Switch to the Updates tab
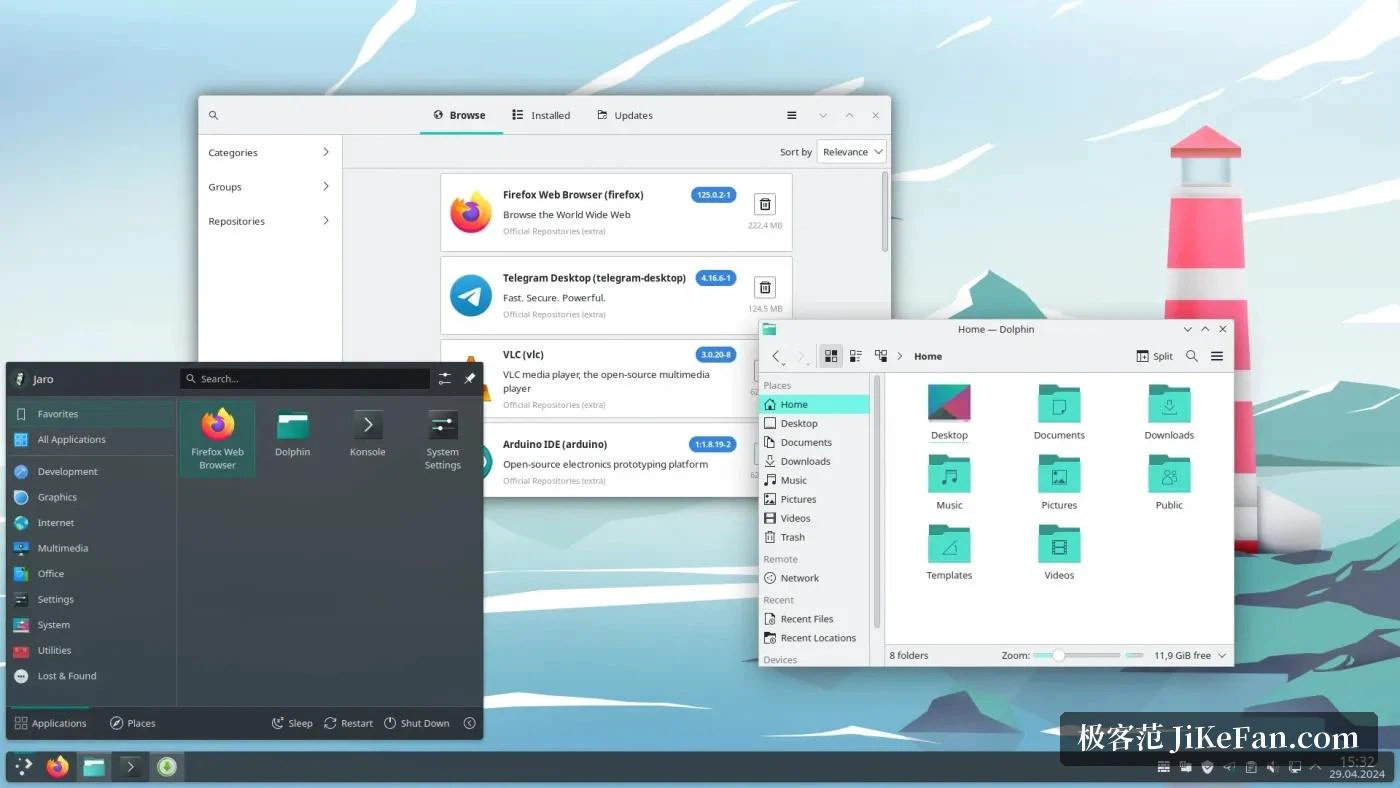This screenshot has width=1400, height=788. coord(625,116)
